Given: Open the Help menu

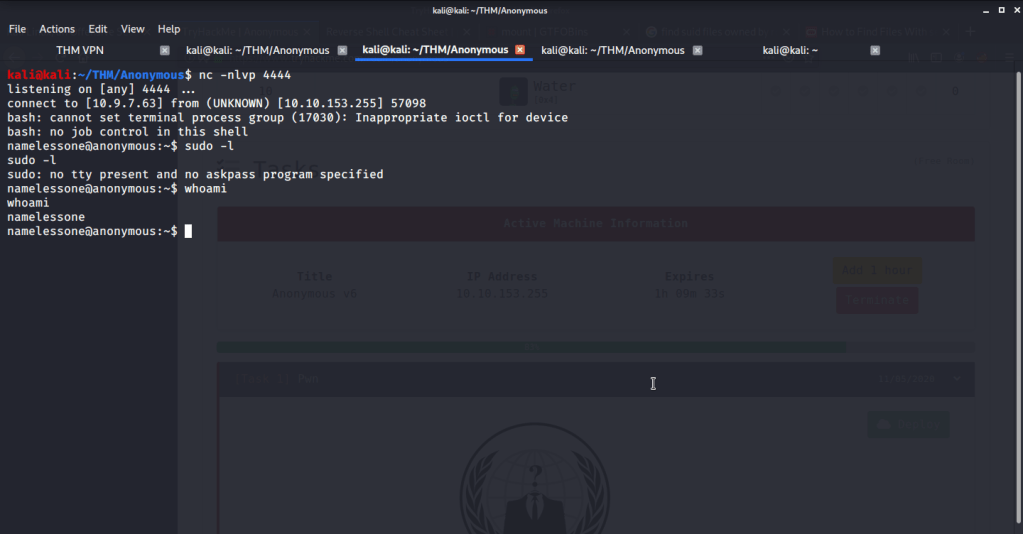Looking at the screenshot, I should (169, 29).
